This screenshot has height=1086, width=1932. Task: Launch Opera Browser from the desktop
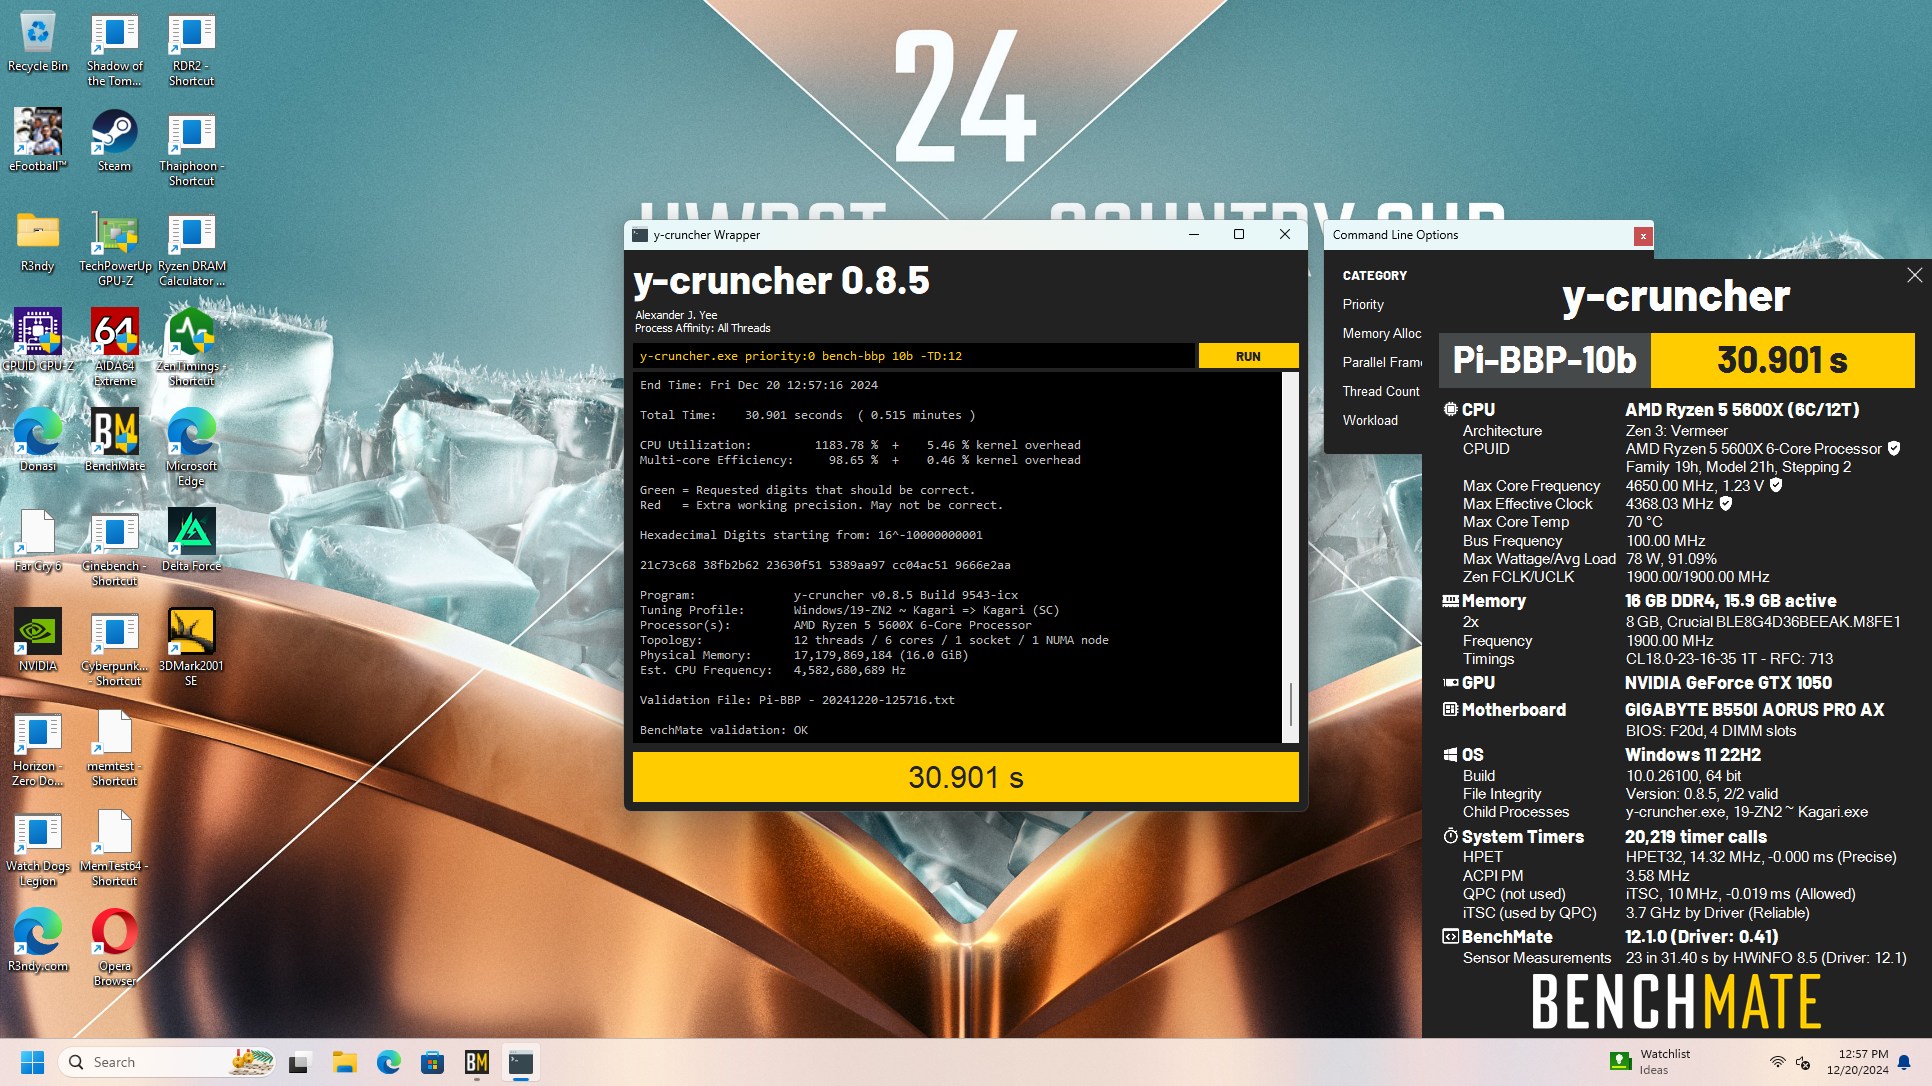tap(115, 949)
